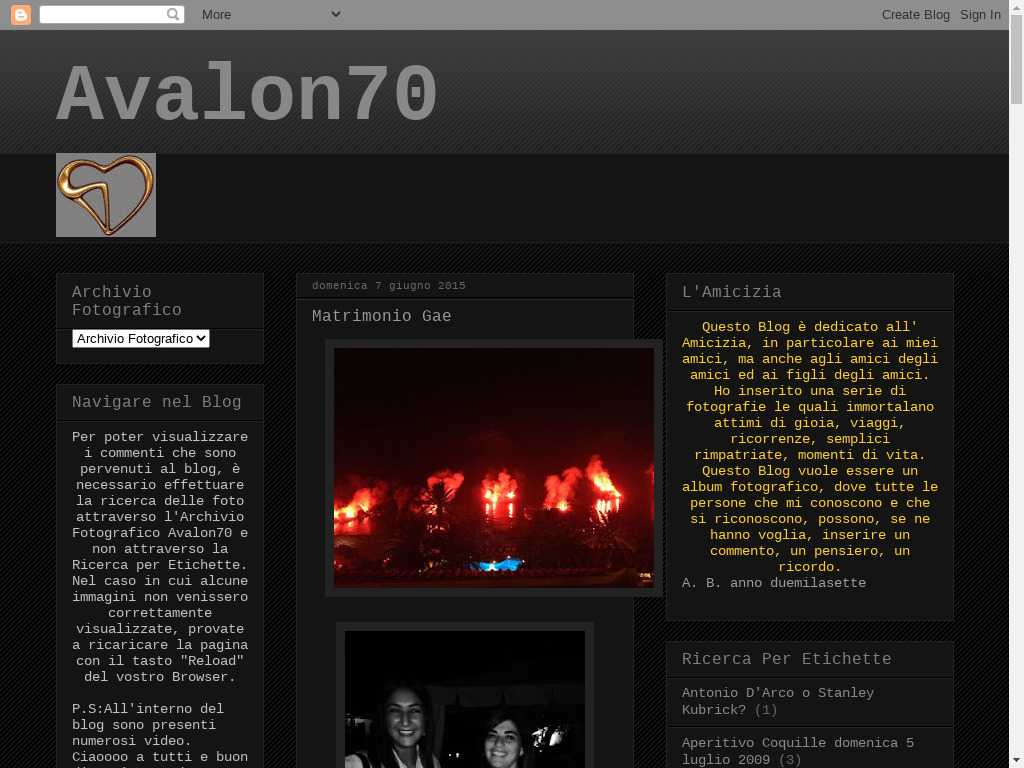Click the text A. B. anno duemilasette
The image size is (1024, 768).
pyautogui.click(x=774, y=583)
